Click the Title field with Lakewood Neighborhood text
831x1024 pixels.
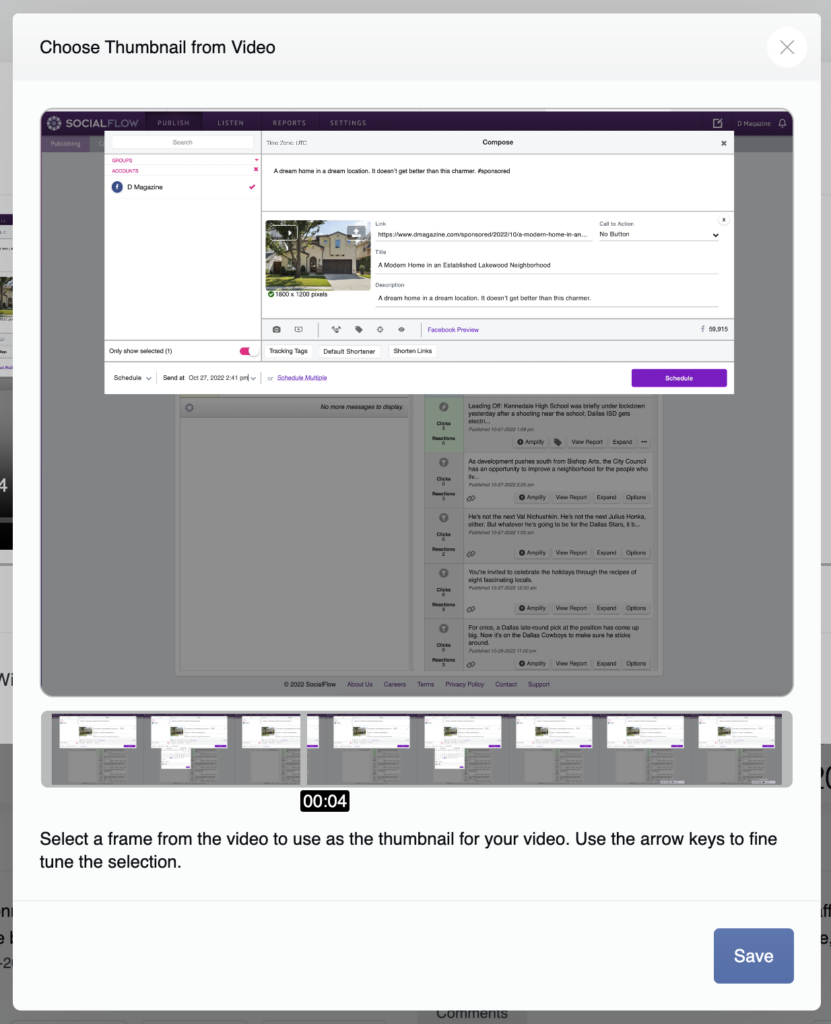coord(546,265)
